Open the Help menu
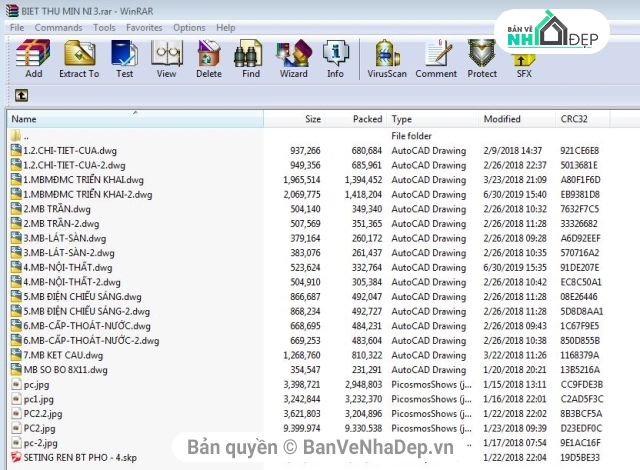Image resolution: width=640 pixels, height=470 pixels. coord(226,28)
